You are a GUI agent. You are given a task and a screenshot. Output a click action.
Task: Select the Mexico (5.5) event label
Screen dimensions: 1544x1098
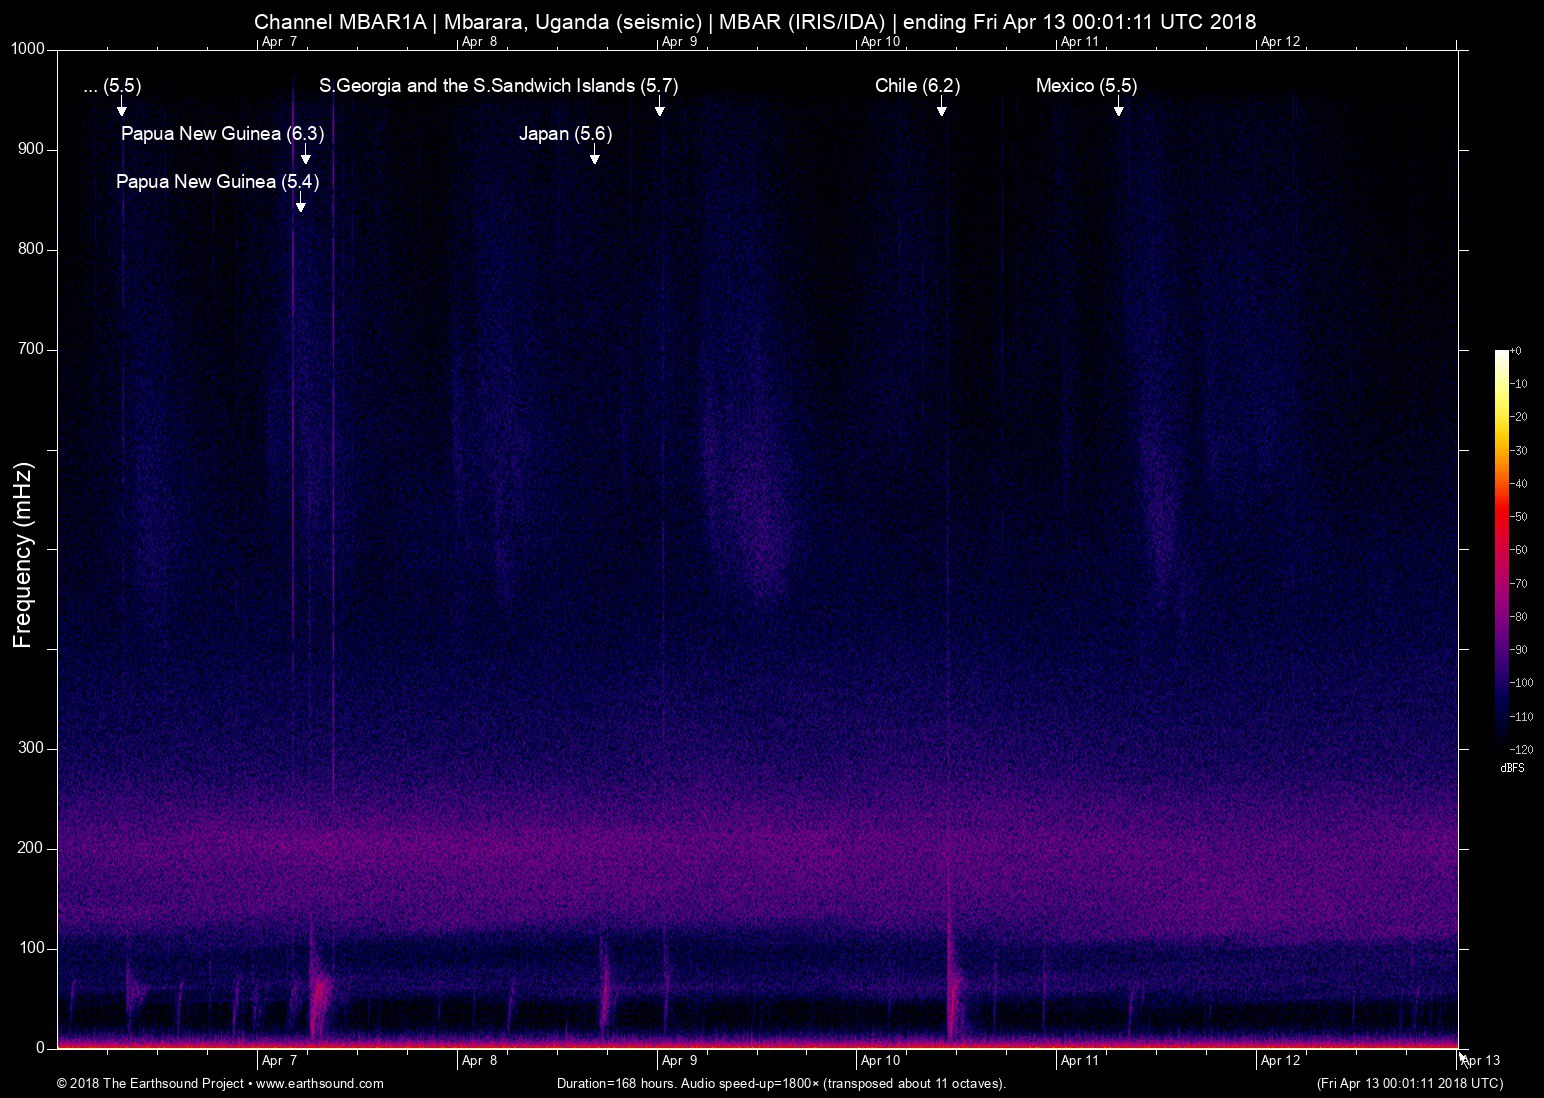pos(1086,86)
